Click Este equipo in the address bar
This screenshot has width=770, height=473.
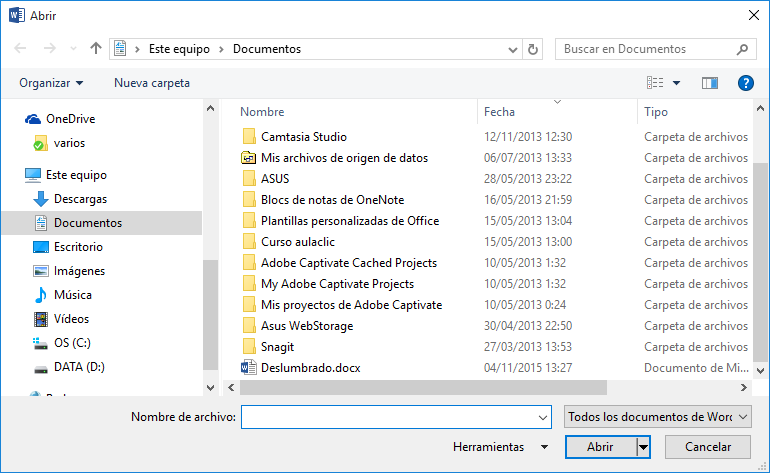[179, 49]
